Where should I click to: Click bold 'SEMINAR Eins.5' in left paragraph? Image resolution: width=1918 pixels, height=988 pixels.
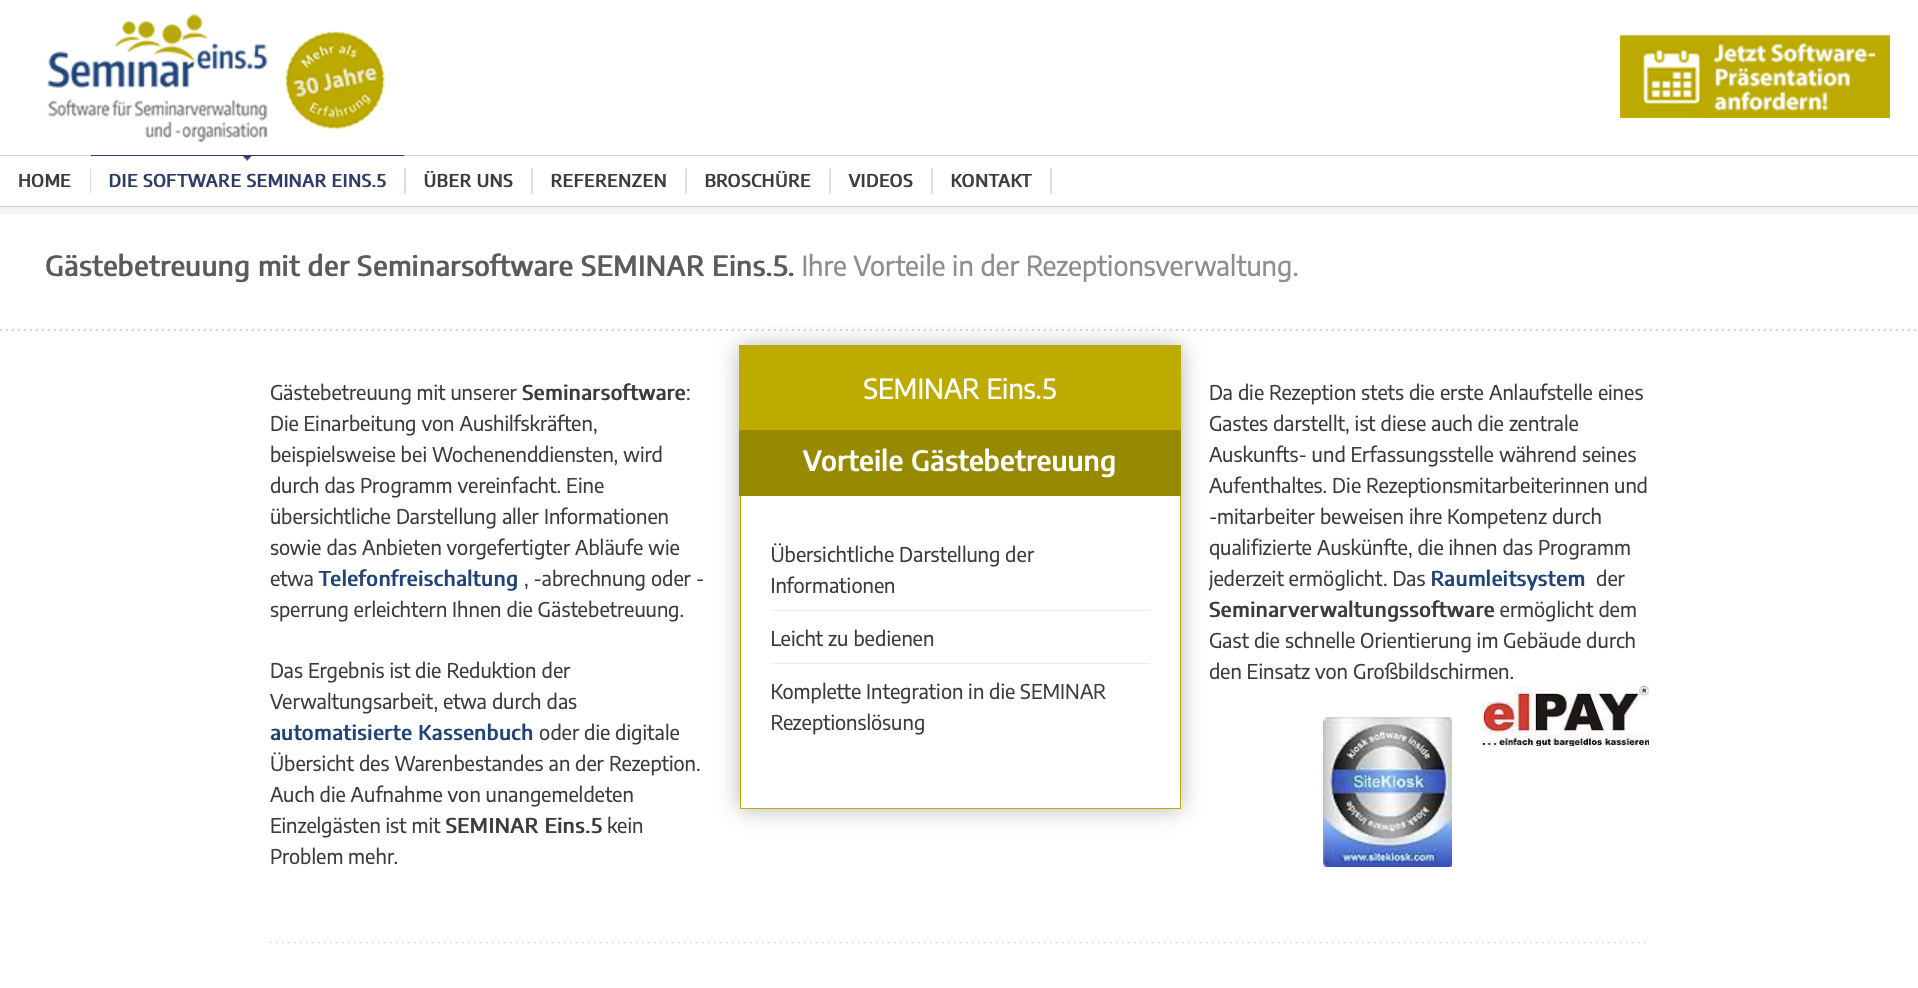[x=523, y=826]
